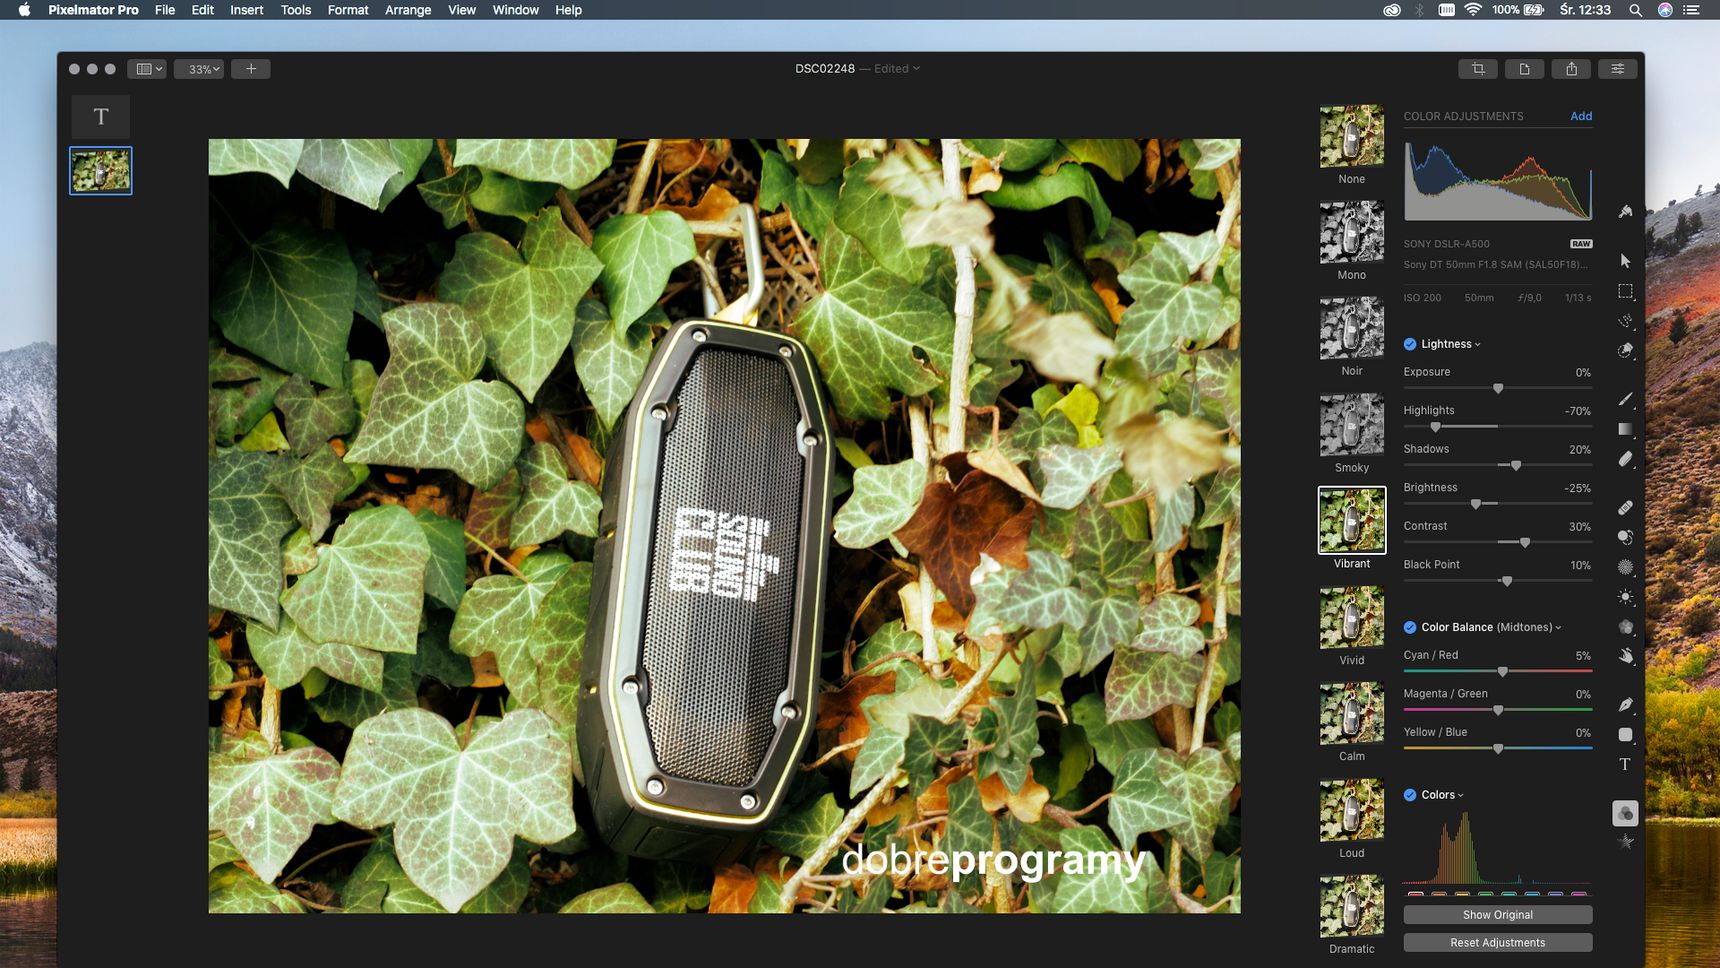
Task: Open the view layout dropdown in toolbar
Action: tap(147, 69)
